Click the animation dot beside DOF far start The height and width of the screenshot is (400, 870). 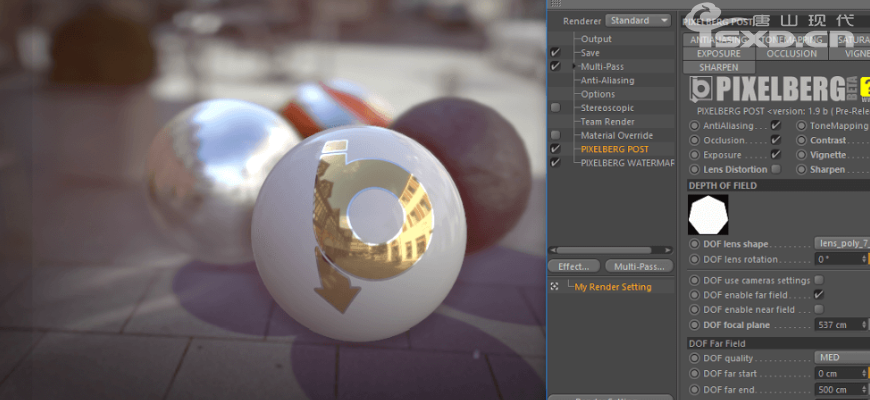694,373
